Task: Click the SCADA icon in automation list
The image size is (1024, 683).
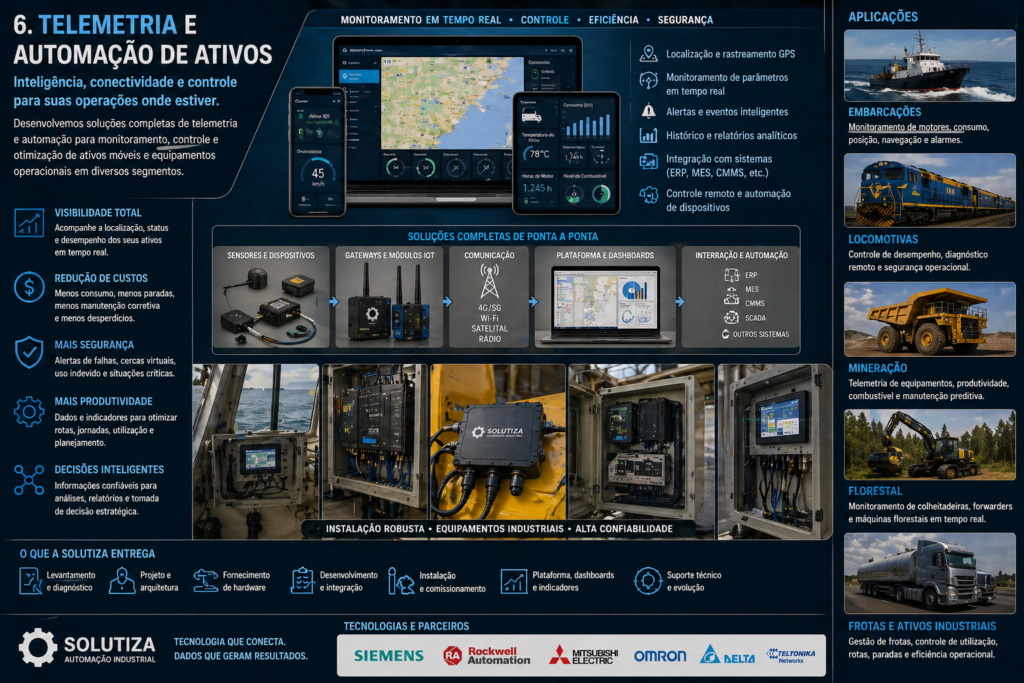Action: 731,317
